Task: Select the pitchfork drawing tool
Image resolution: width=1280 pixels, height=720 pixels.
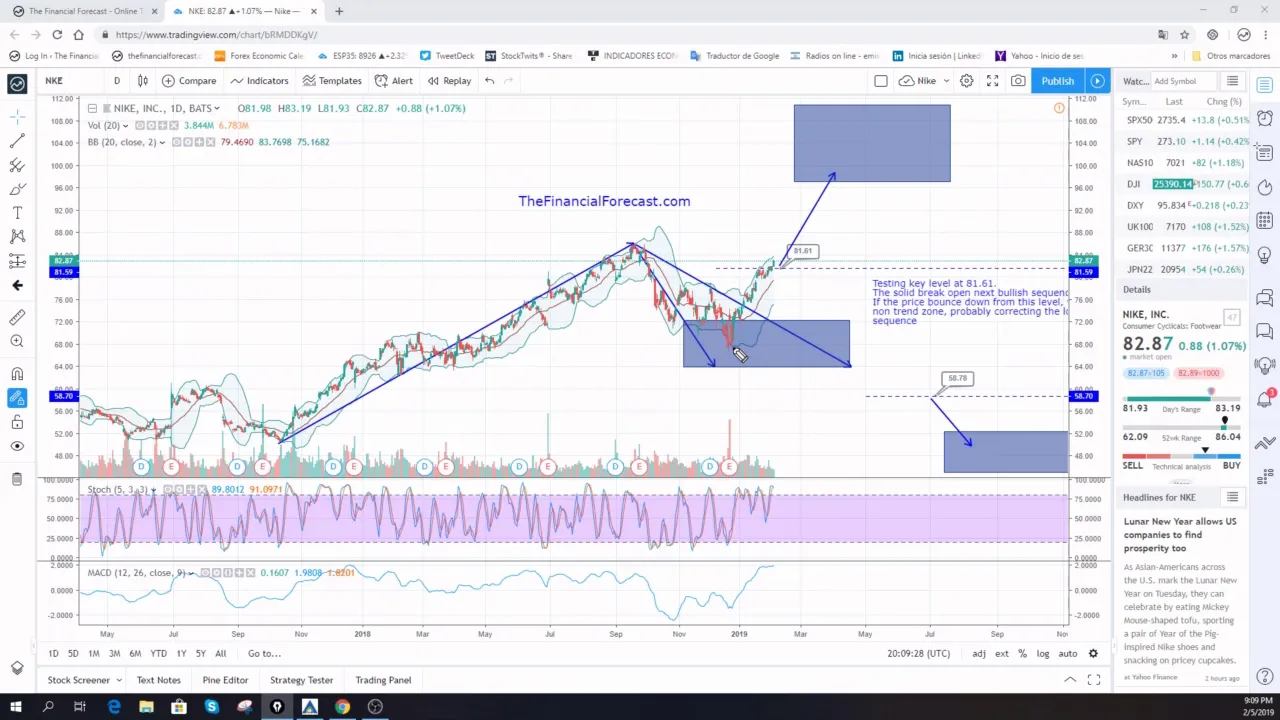Action: (x=17, y=165)
